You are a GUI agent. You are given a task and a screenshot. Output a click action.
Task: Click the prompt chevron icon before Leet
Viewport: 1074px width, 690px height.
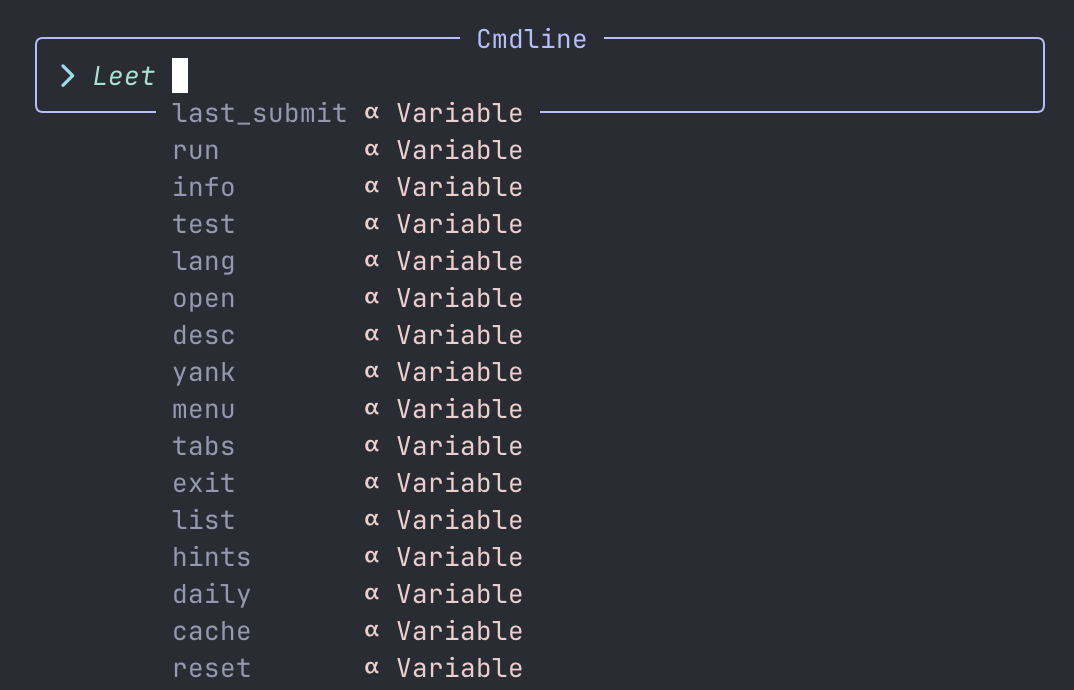coord(67,76)
